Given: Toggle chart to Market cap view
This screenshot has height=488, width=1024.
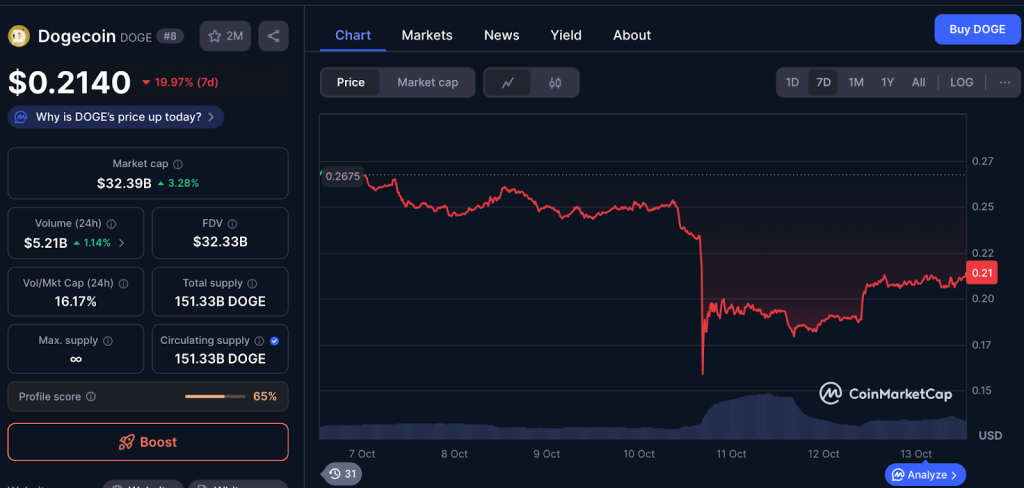Looking at the screenshot, I should click(427, 83).
